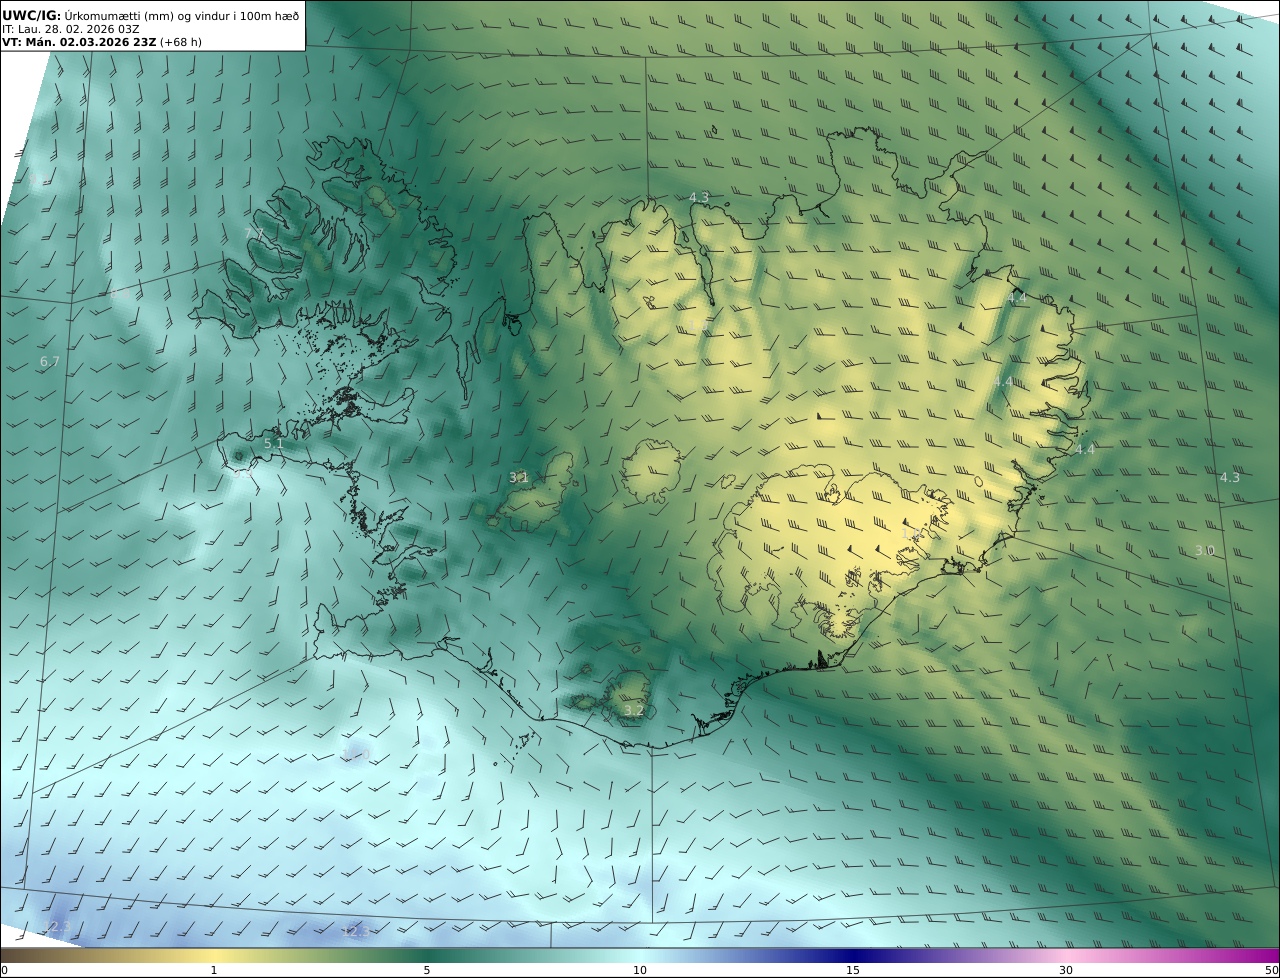Click the 7.7 value label over the Westfjords
The height and width of the screenshot is (978, 1280).
tap(255, 233)
